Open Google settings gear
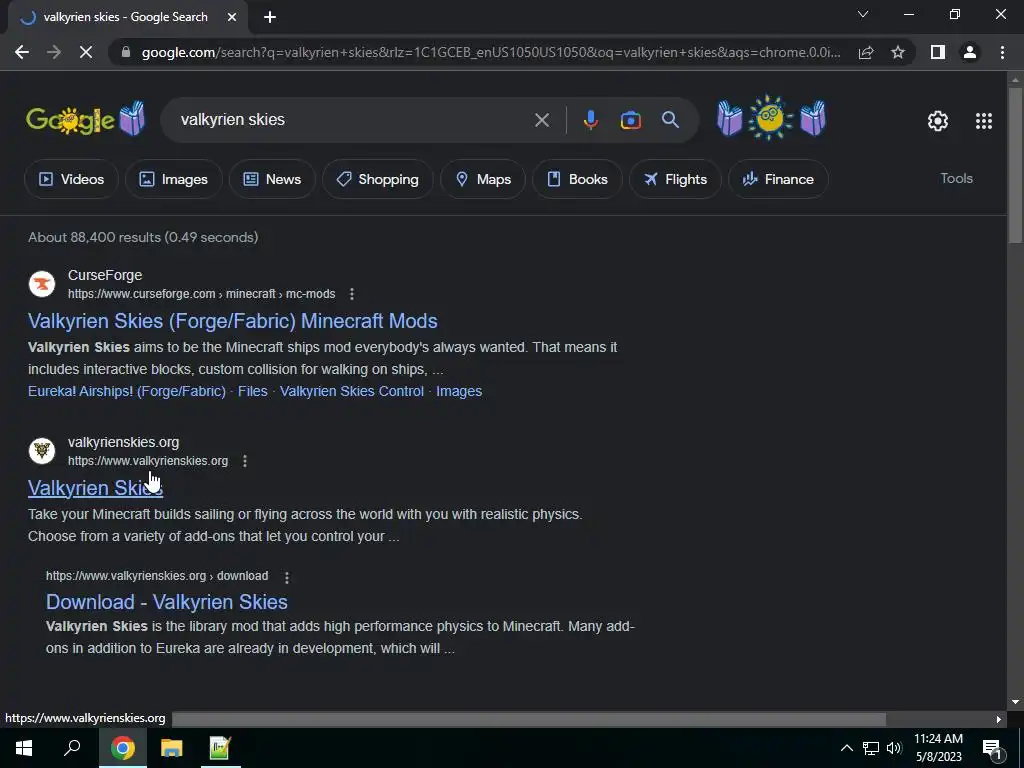Image resolution: width=1024 pixels, height=768 pixels. click(x=938, y=121)
